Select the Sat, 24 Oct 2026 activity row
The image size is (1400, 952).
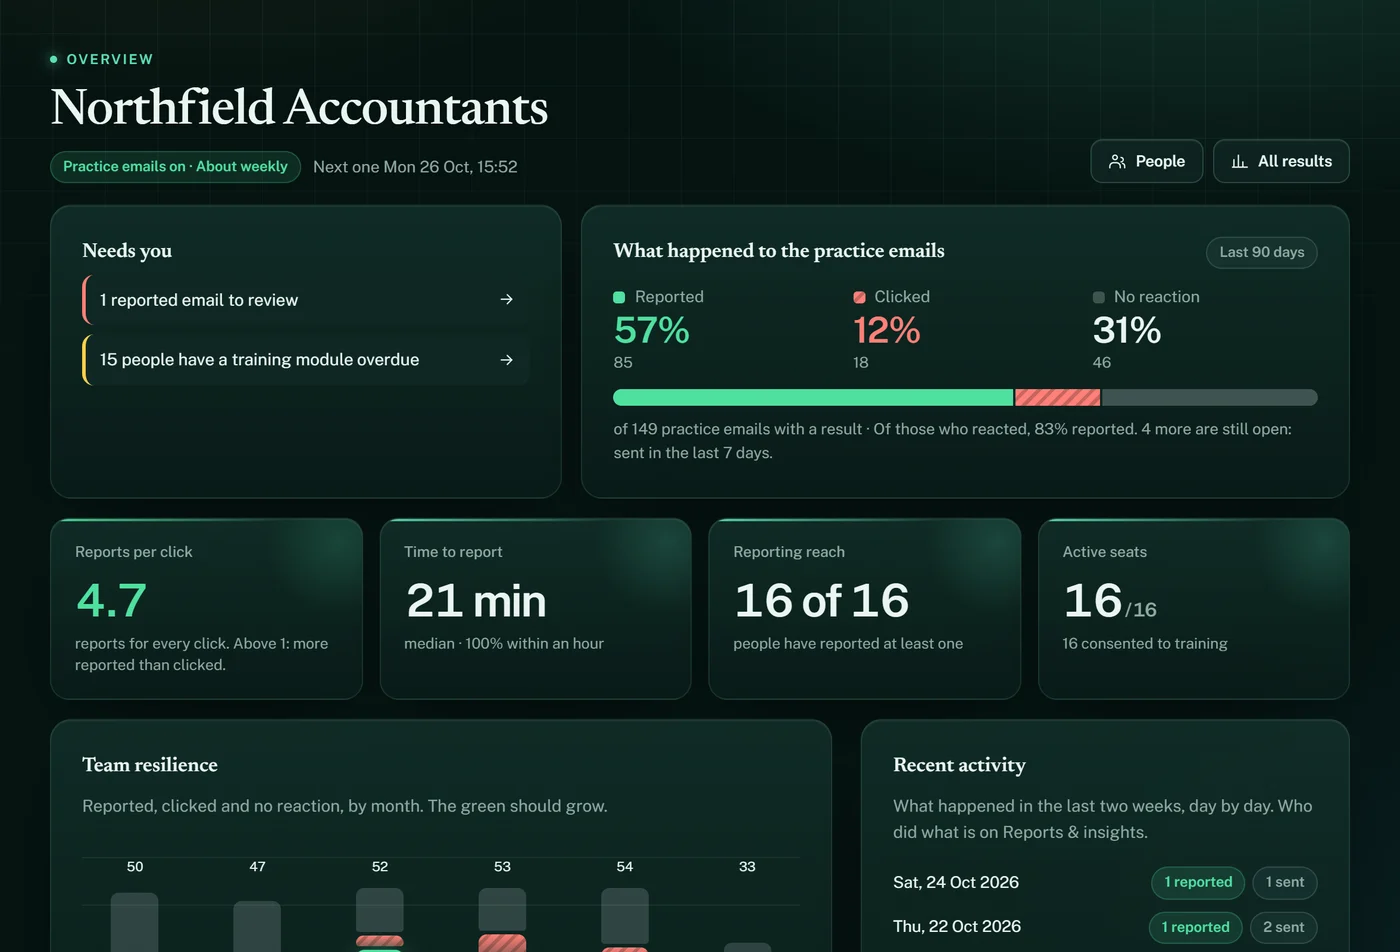point(1105,882)
